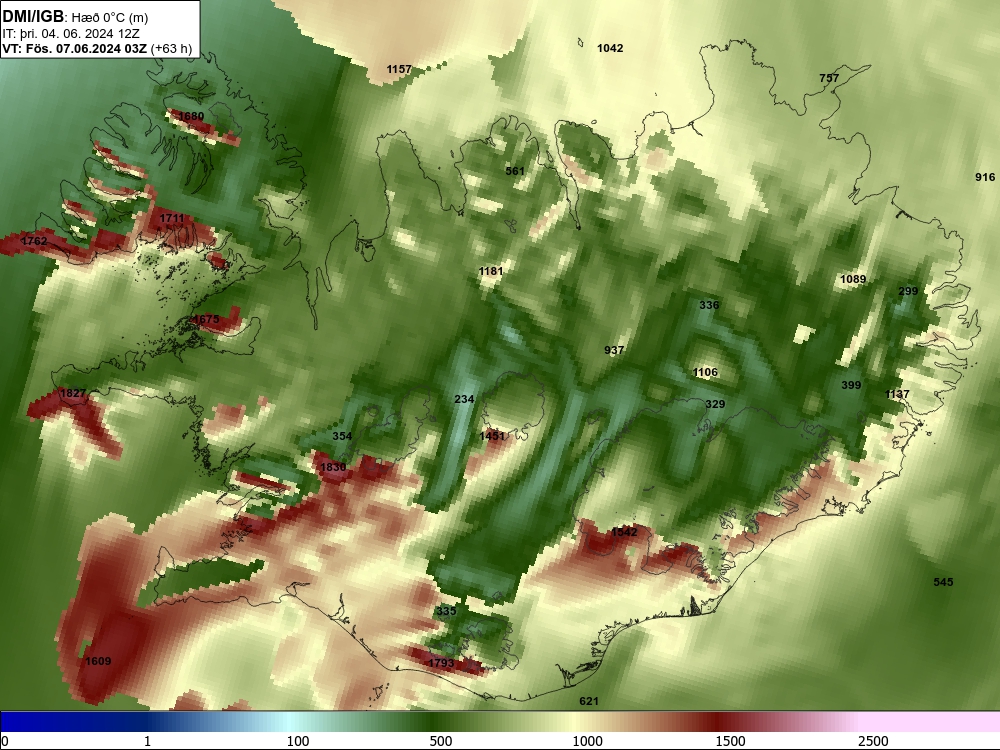
Task: Click the 'IT: þri. 04. 06. 2024 12Z' line
Action: pyautogui.click(x=71, y=34)
